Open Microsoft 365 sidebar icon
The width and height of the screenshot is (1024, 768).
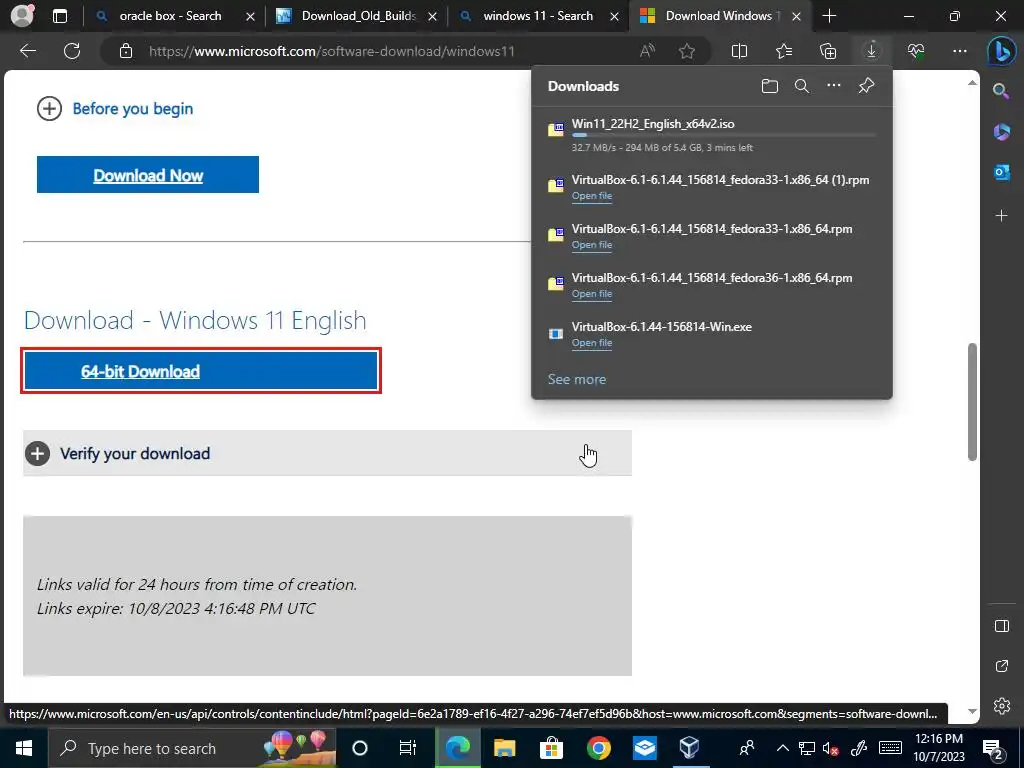click(1001, 132)
